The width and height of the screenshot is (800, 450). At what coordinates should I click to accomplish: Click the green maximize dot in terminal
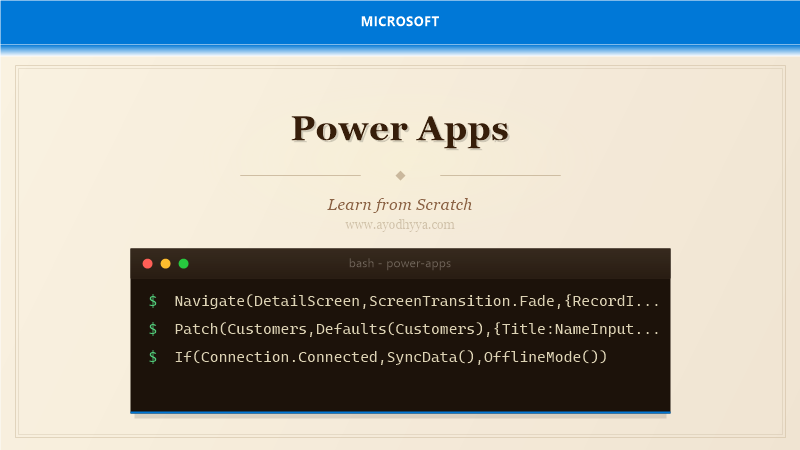[184, 264]
